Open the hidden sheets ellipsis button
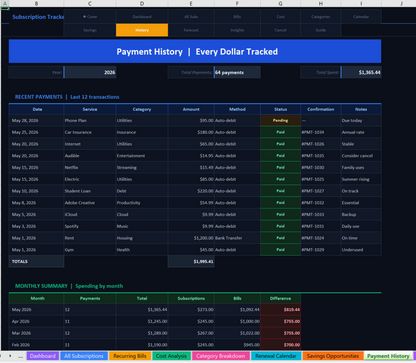 click(20, 356)
